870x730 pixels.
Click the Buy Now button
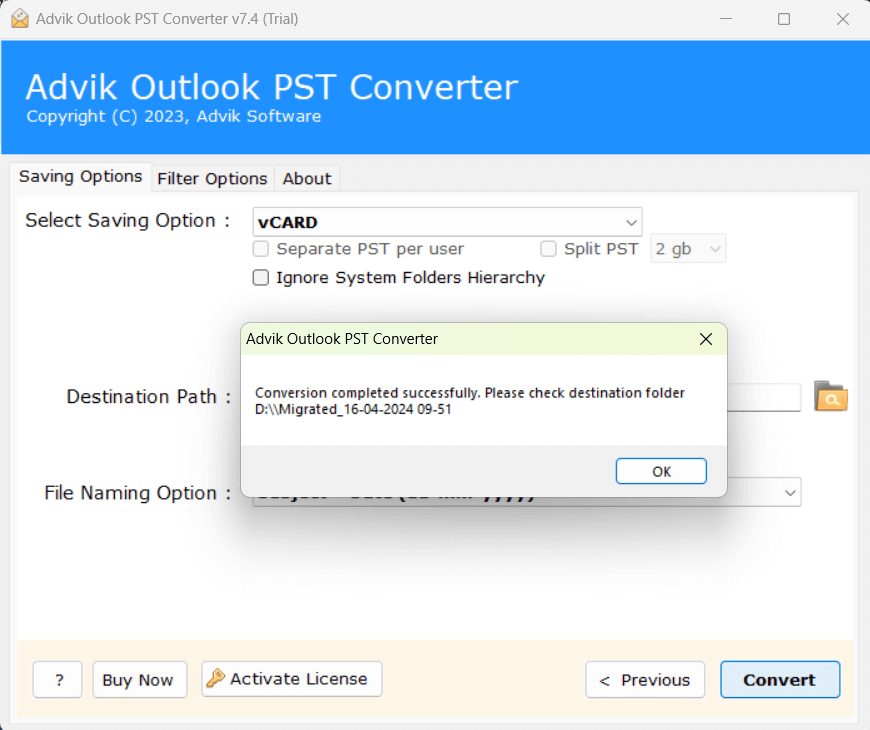click(x=140, y=680)
